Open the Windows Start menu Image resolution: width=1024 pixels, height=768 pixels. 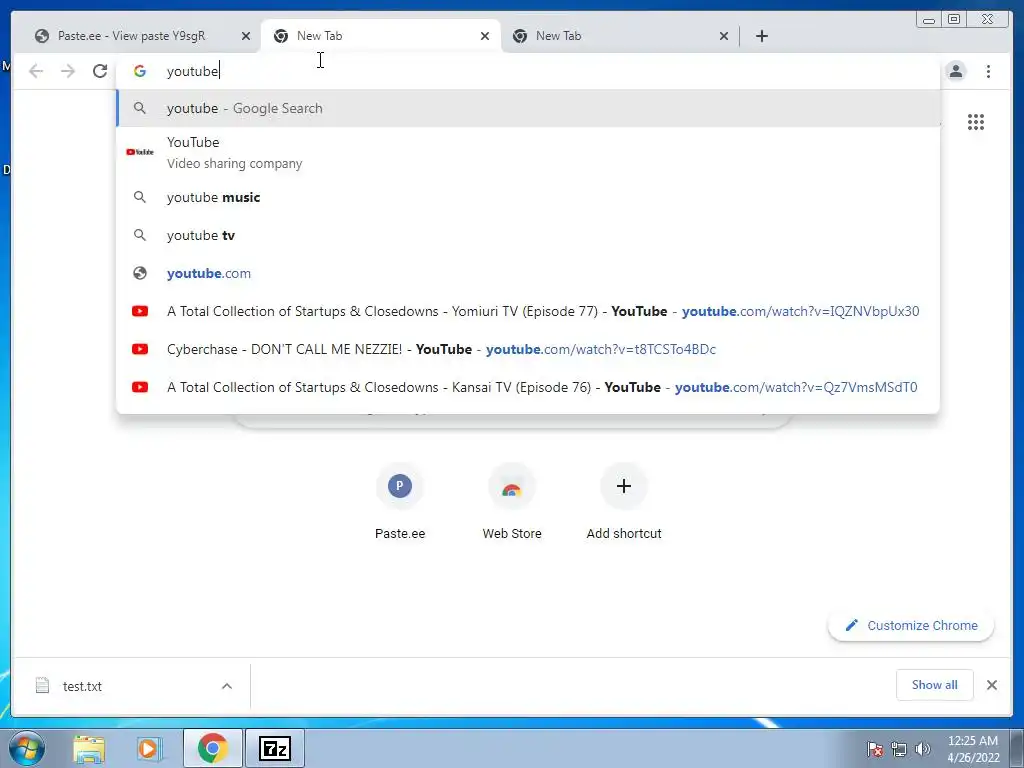[x=26, y=748]
